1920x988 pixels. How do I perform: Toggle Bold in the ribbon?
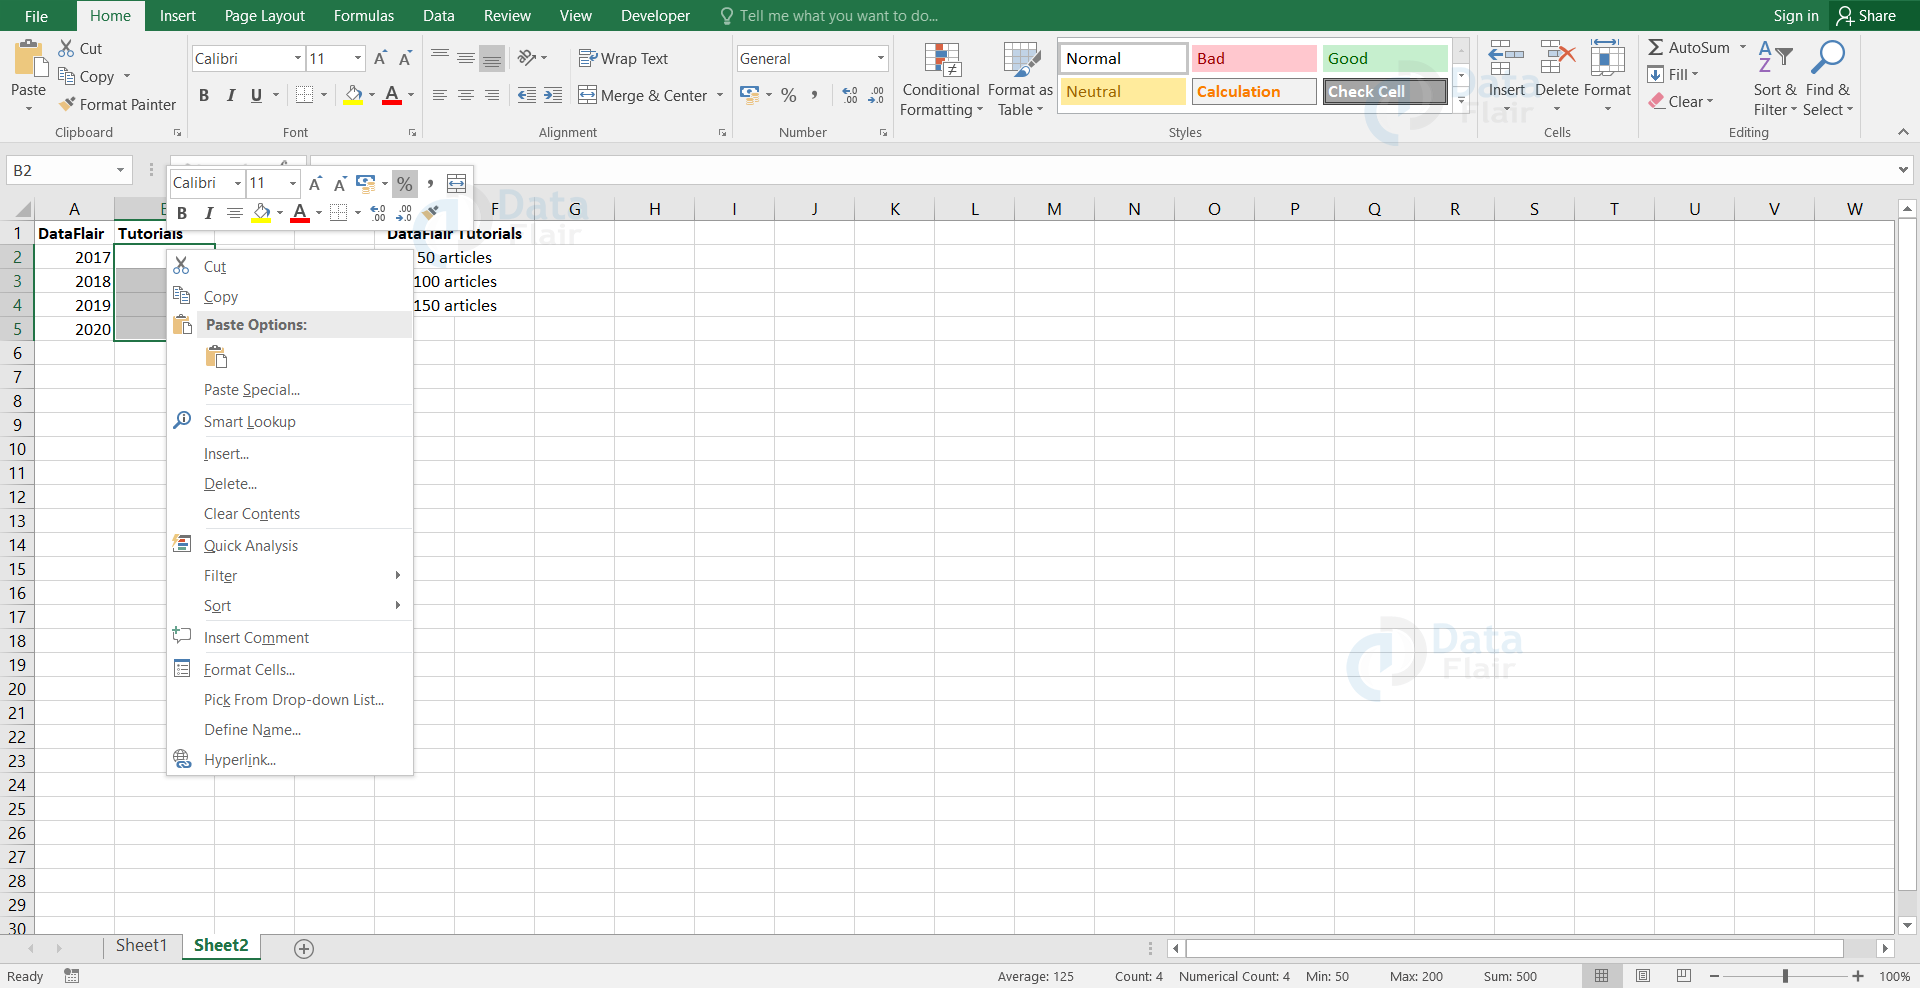204,95
